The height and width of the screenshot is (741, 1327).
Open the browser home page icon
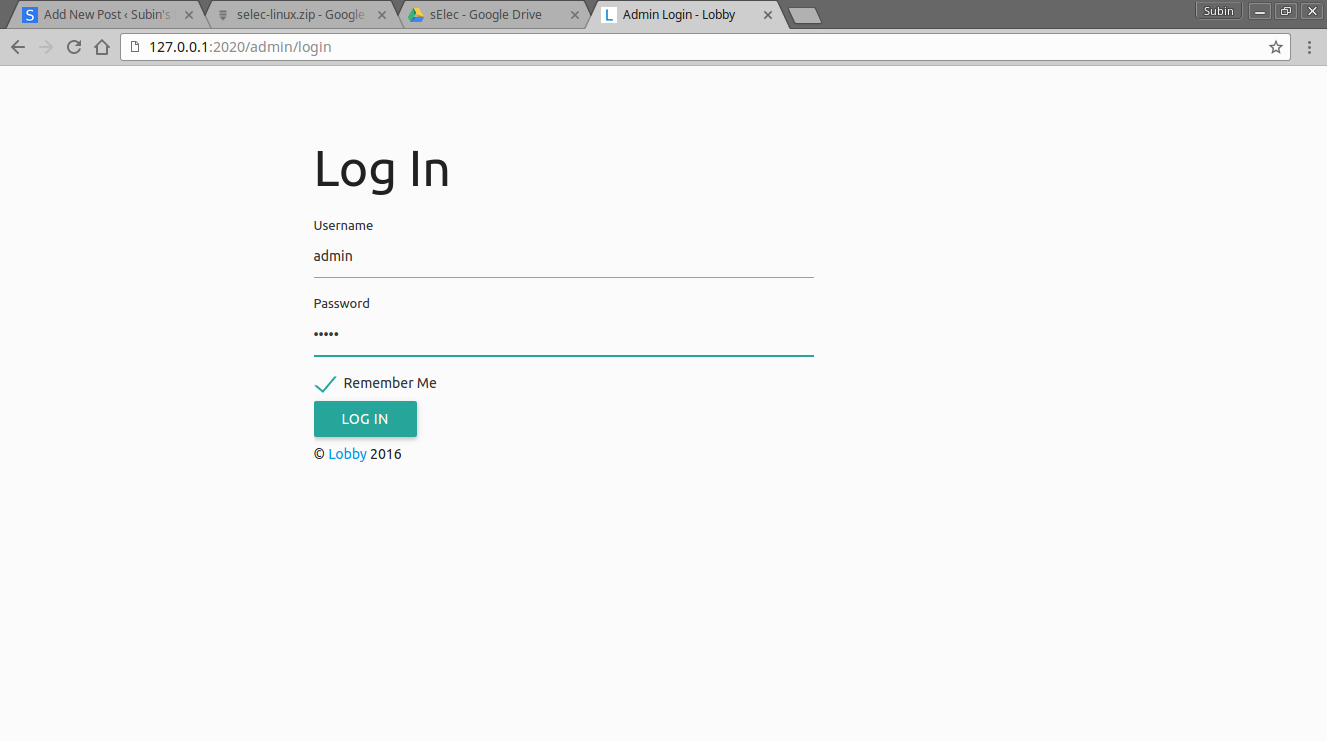[x=101, y=47]
